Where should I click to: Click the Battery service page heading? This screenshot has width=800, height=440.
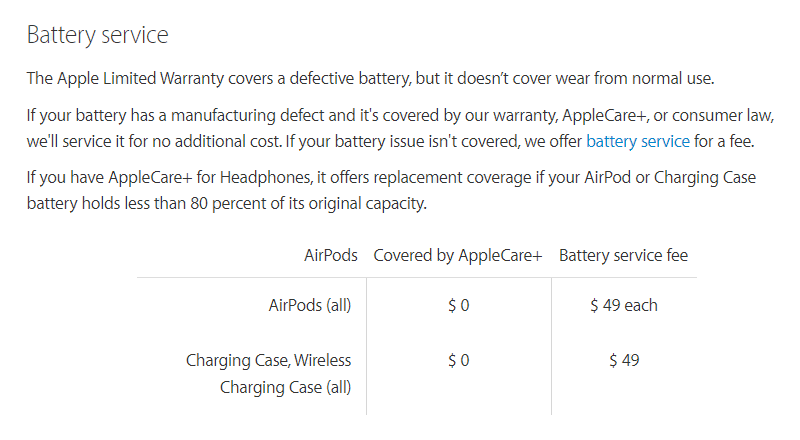[97, 35]
